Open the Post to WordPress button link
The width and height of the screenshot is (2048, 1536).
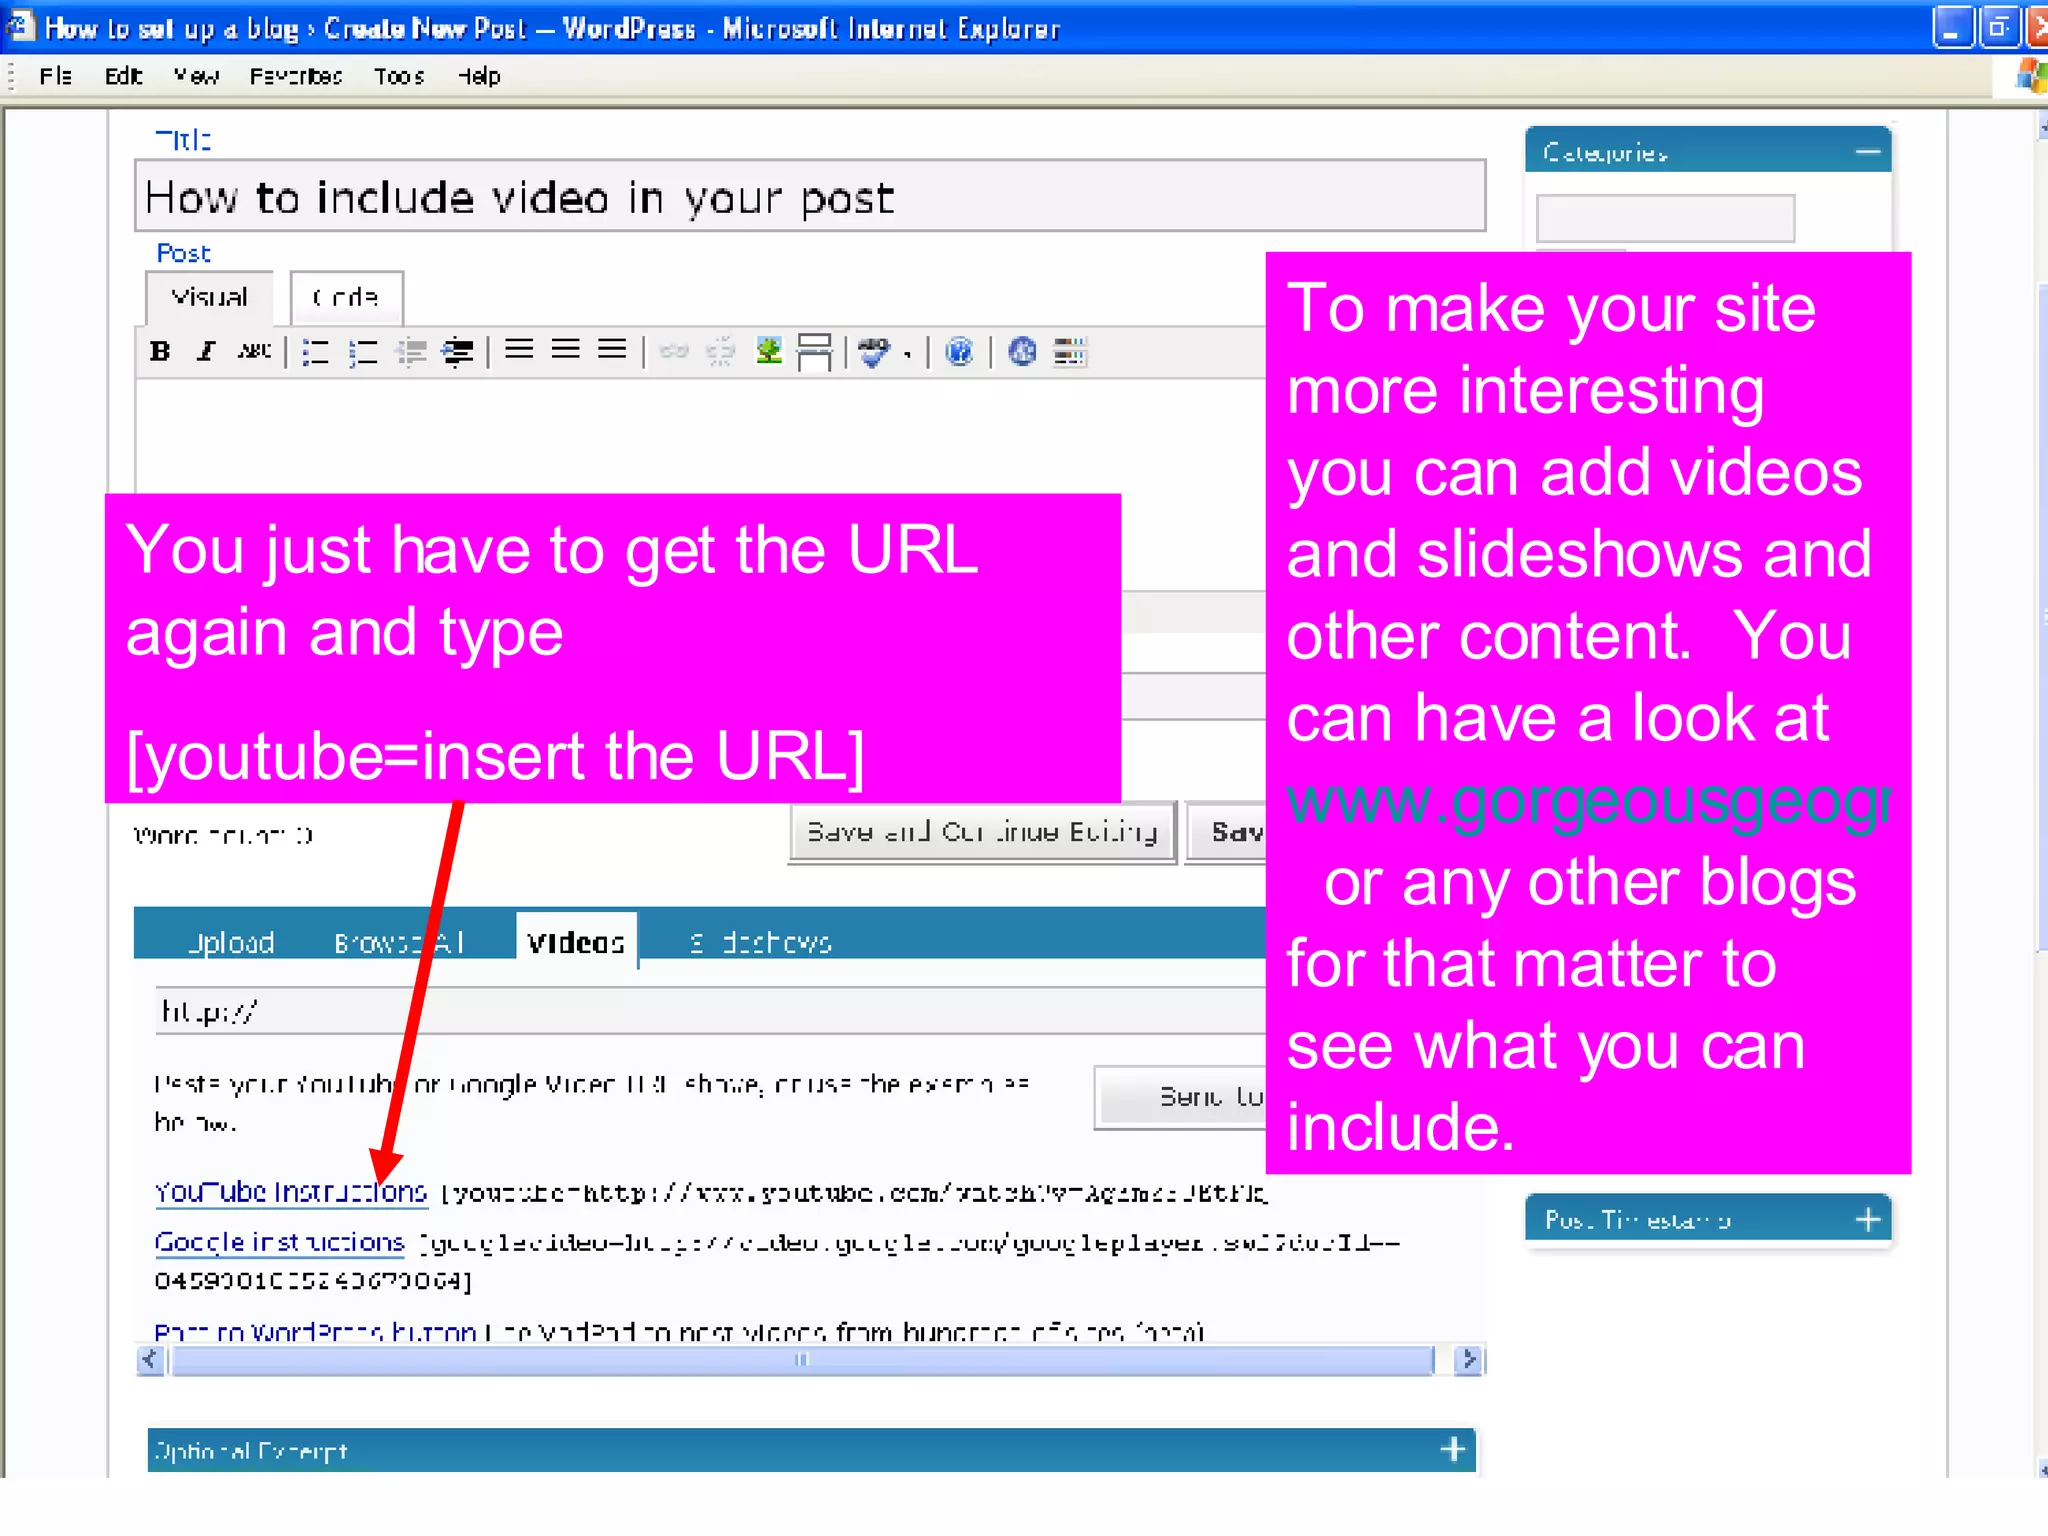(315, 1331)
